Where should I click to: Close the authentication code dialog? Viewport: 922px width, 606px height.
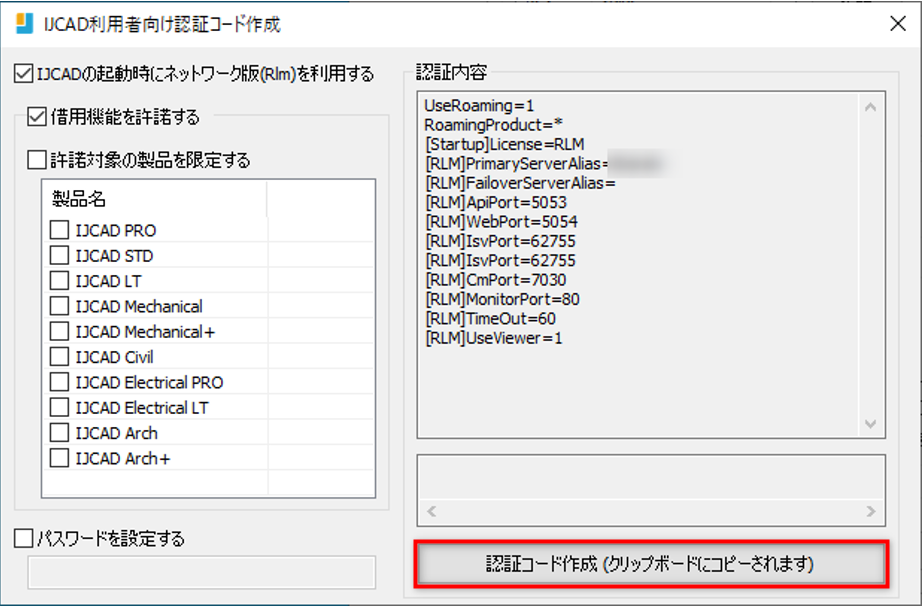[x=897, y=24]
